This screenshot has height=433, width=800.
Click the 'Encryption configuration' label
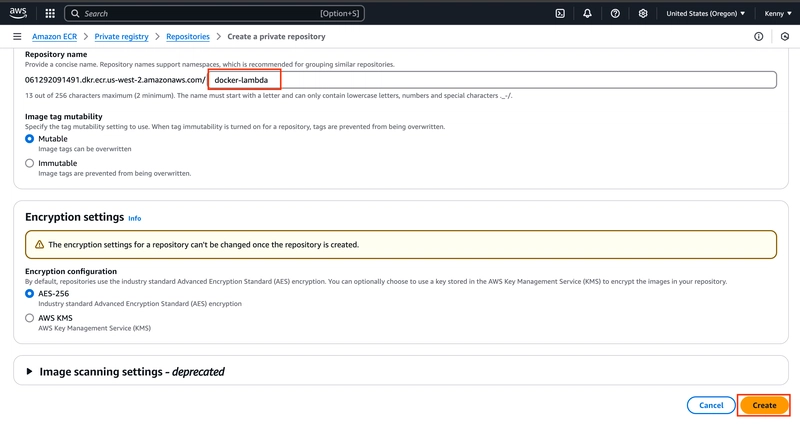tap(71, 271)
